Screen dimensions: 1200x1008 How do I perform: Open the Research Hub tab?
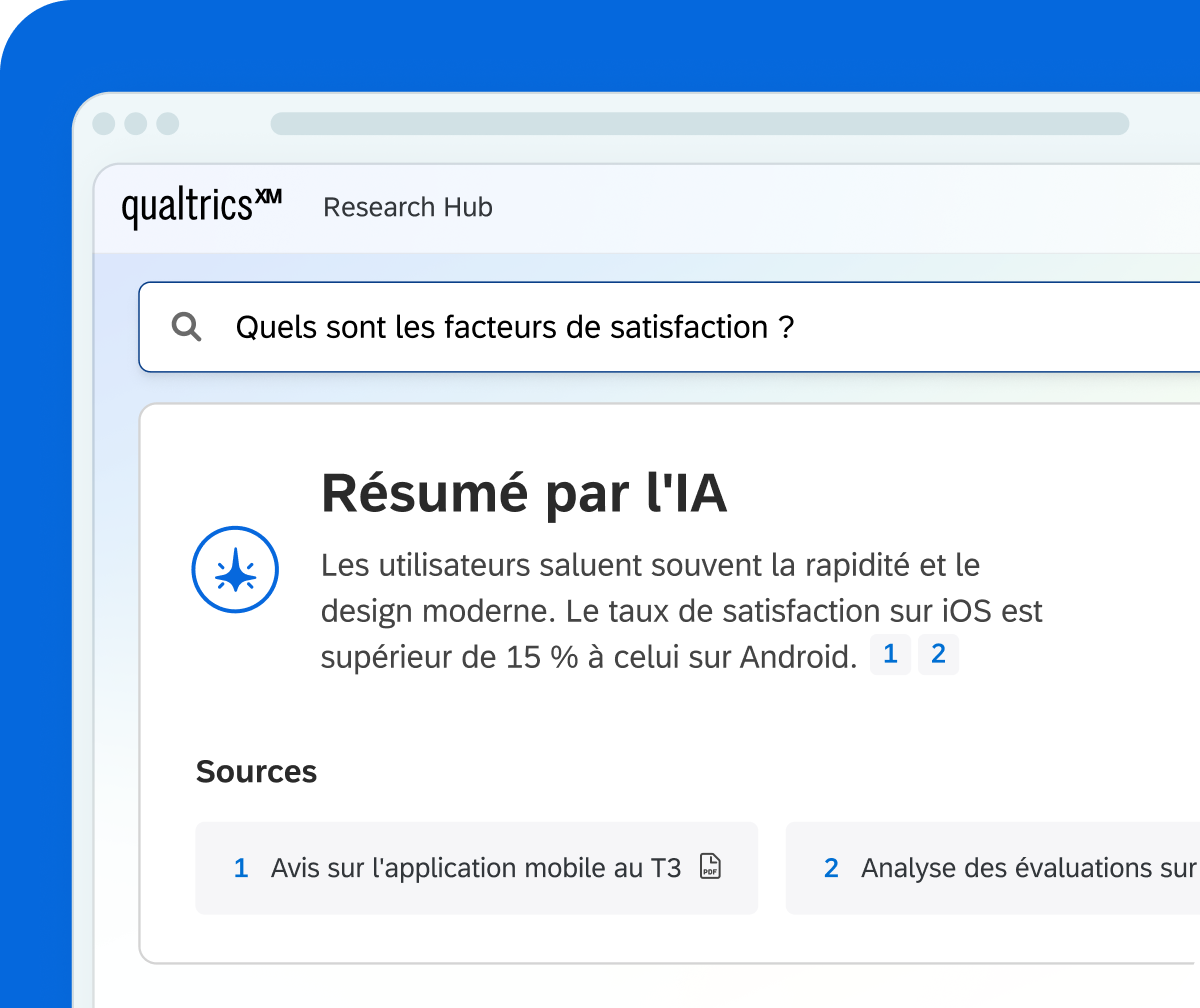[x=408, y=207]
